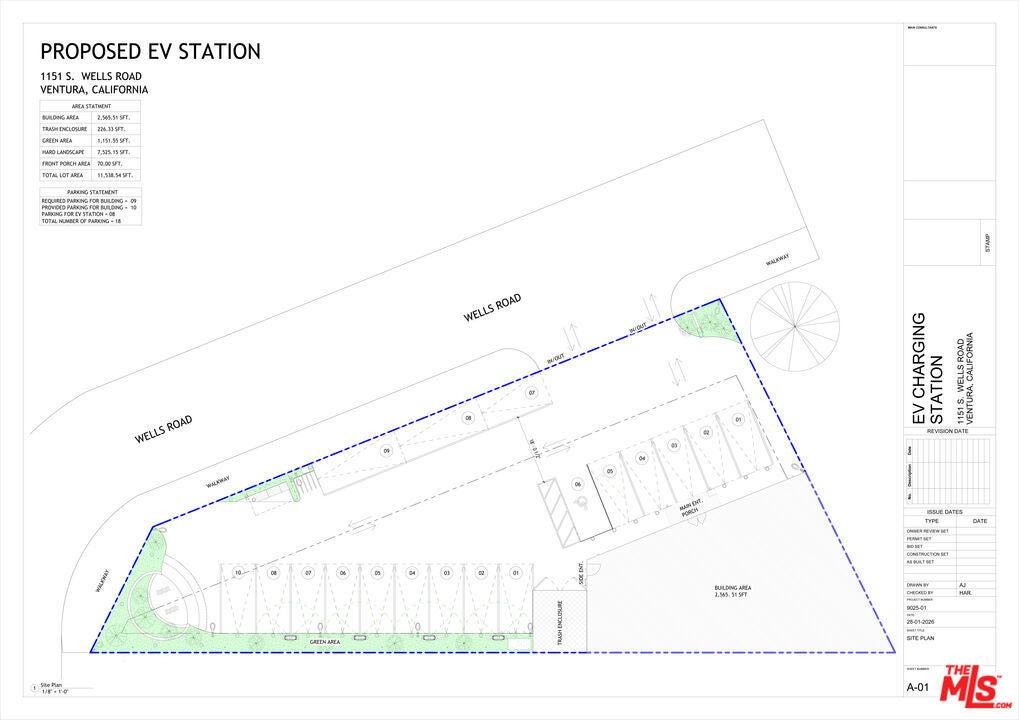
Task: Click the Revision Date table grid
Action: 950,471
